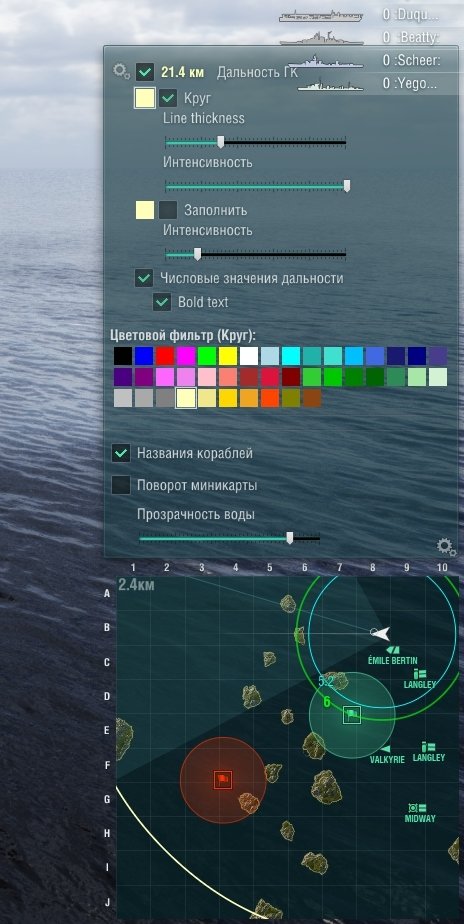Toggle the Круг circle checkbox
464x924 pixels.
(169, 97)
